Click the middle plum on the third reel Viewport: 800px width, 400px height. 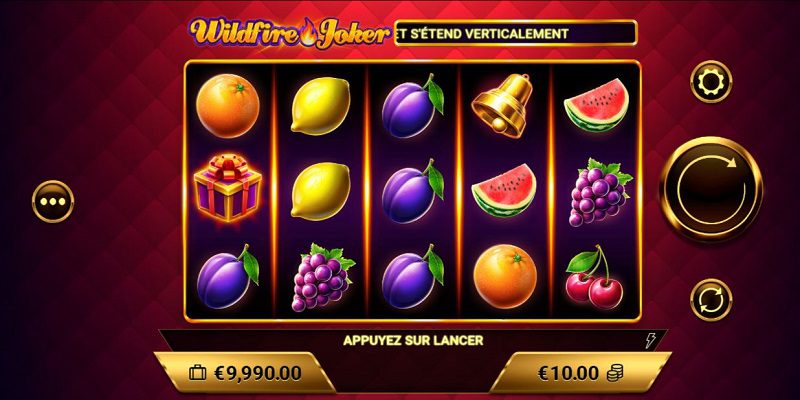pos(412,191)
